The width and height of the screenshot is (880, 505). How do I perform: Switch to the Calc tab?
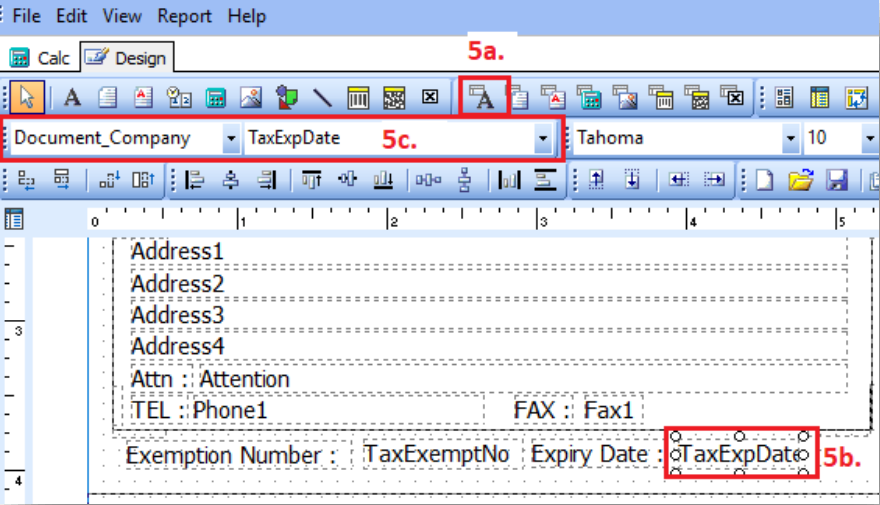click(40, 58)
